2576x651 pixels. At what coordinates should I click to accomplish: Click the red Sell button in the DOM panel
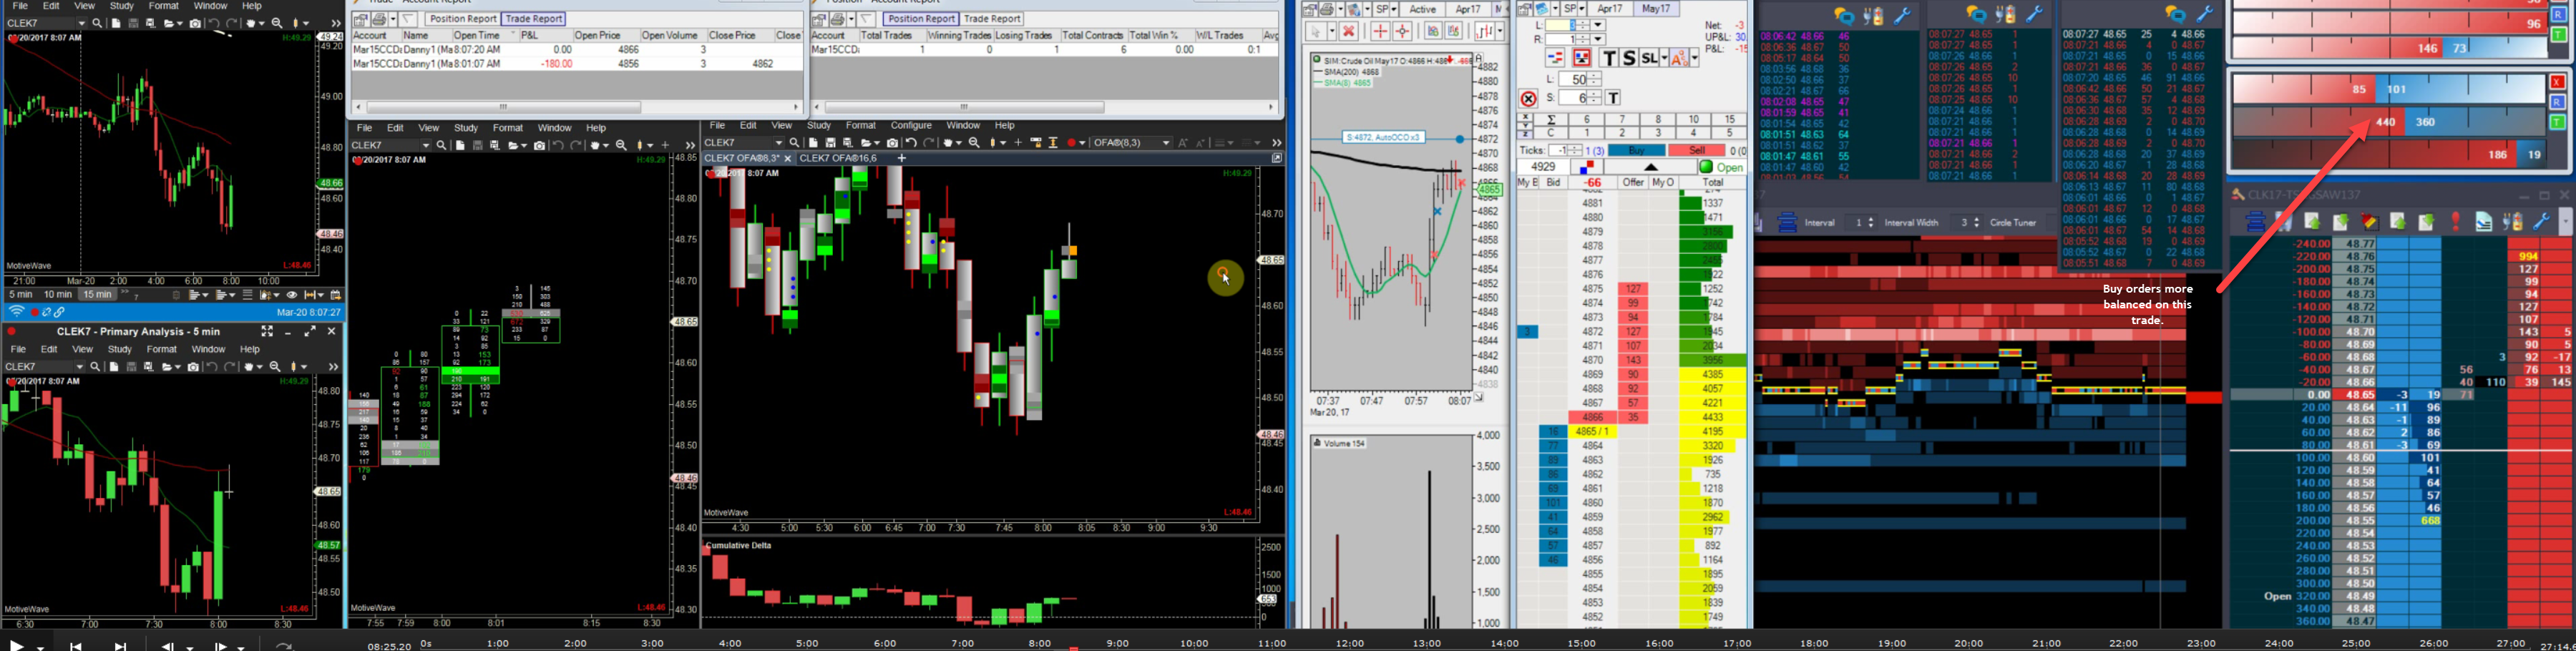point(1697,151)
